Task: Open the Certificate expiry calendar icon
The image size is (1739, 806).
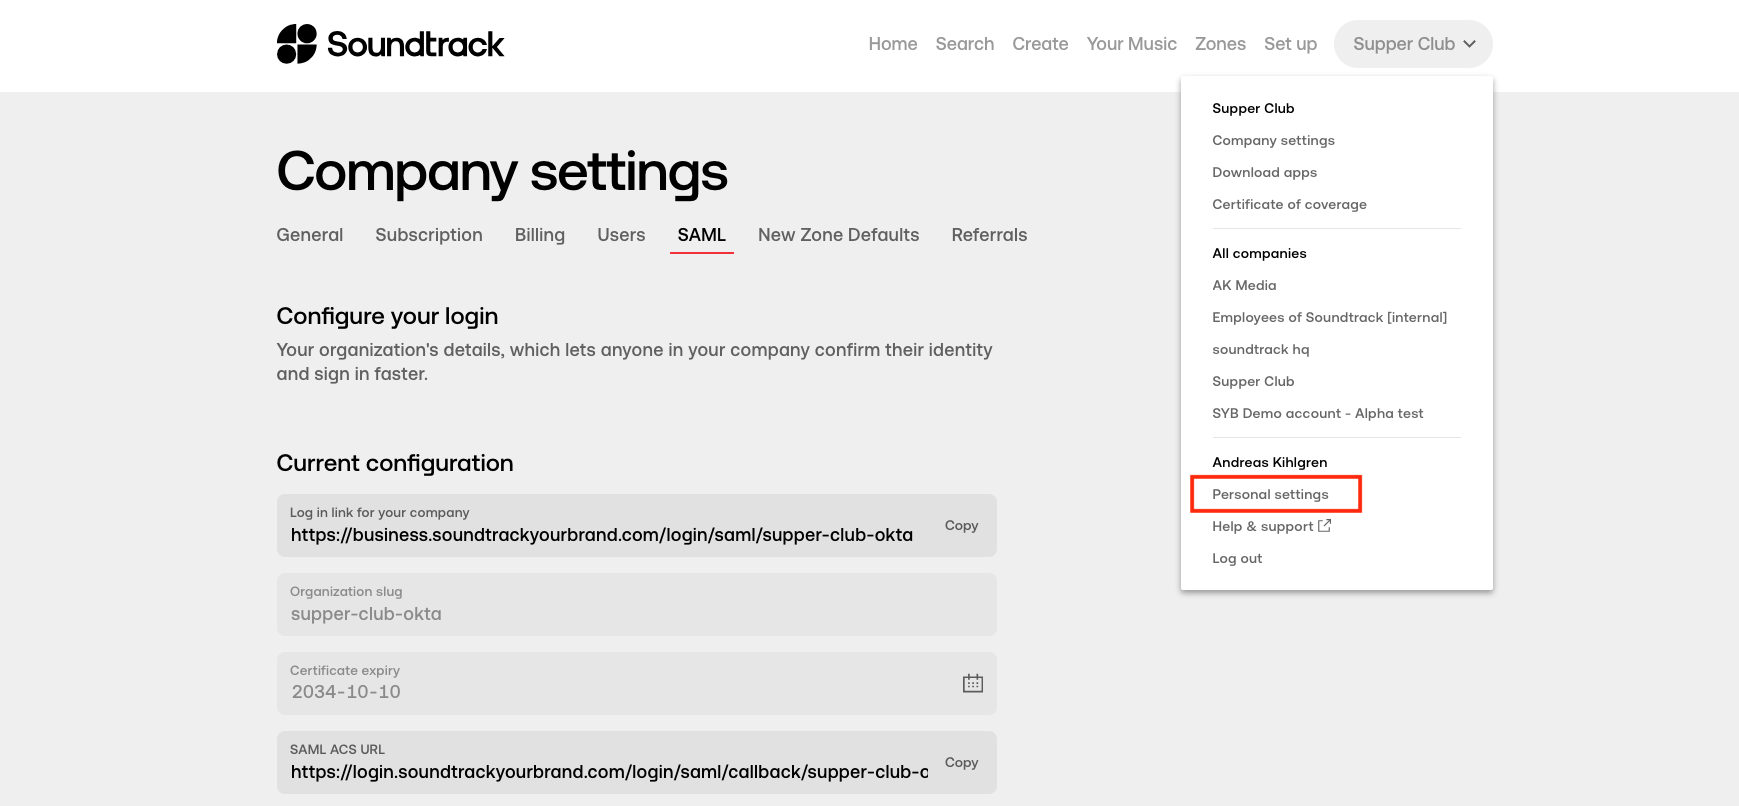Action: pyautogui.click(x=972, y=684)
